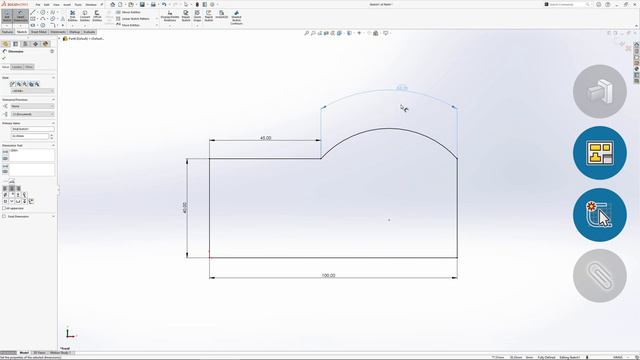This screenshot has height=360, width=640.
Task: Open Display/Delete Relations tool
Action: pyautogui.click(x=170, y=16)
